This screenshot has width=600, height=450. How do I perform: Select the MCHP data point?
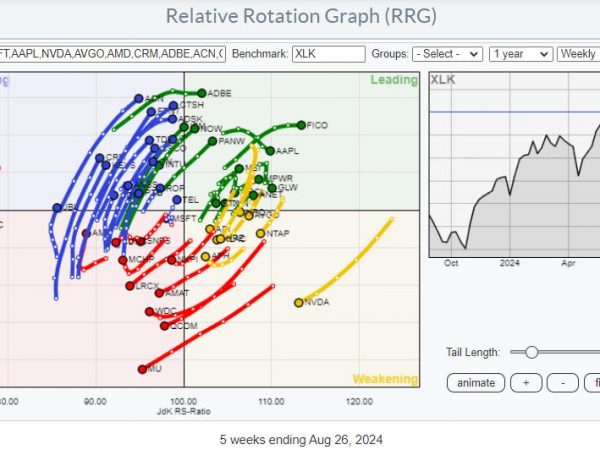pyautogui.click(x=122, y=260)
